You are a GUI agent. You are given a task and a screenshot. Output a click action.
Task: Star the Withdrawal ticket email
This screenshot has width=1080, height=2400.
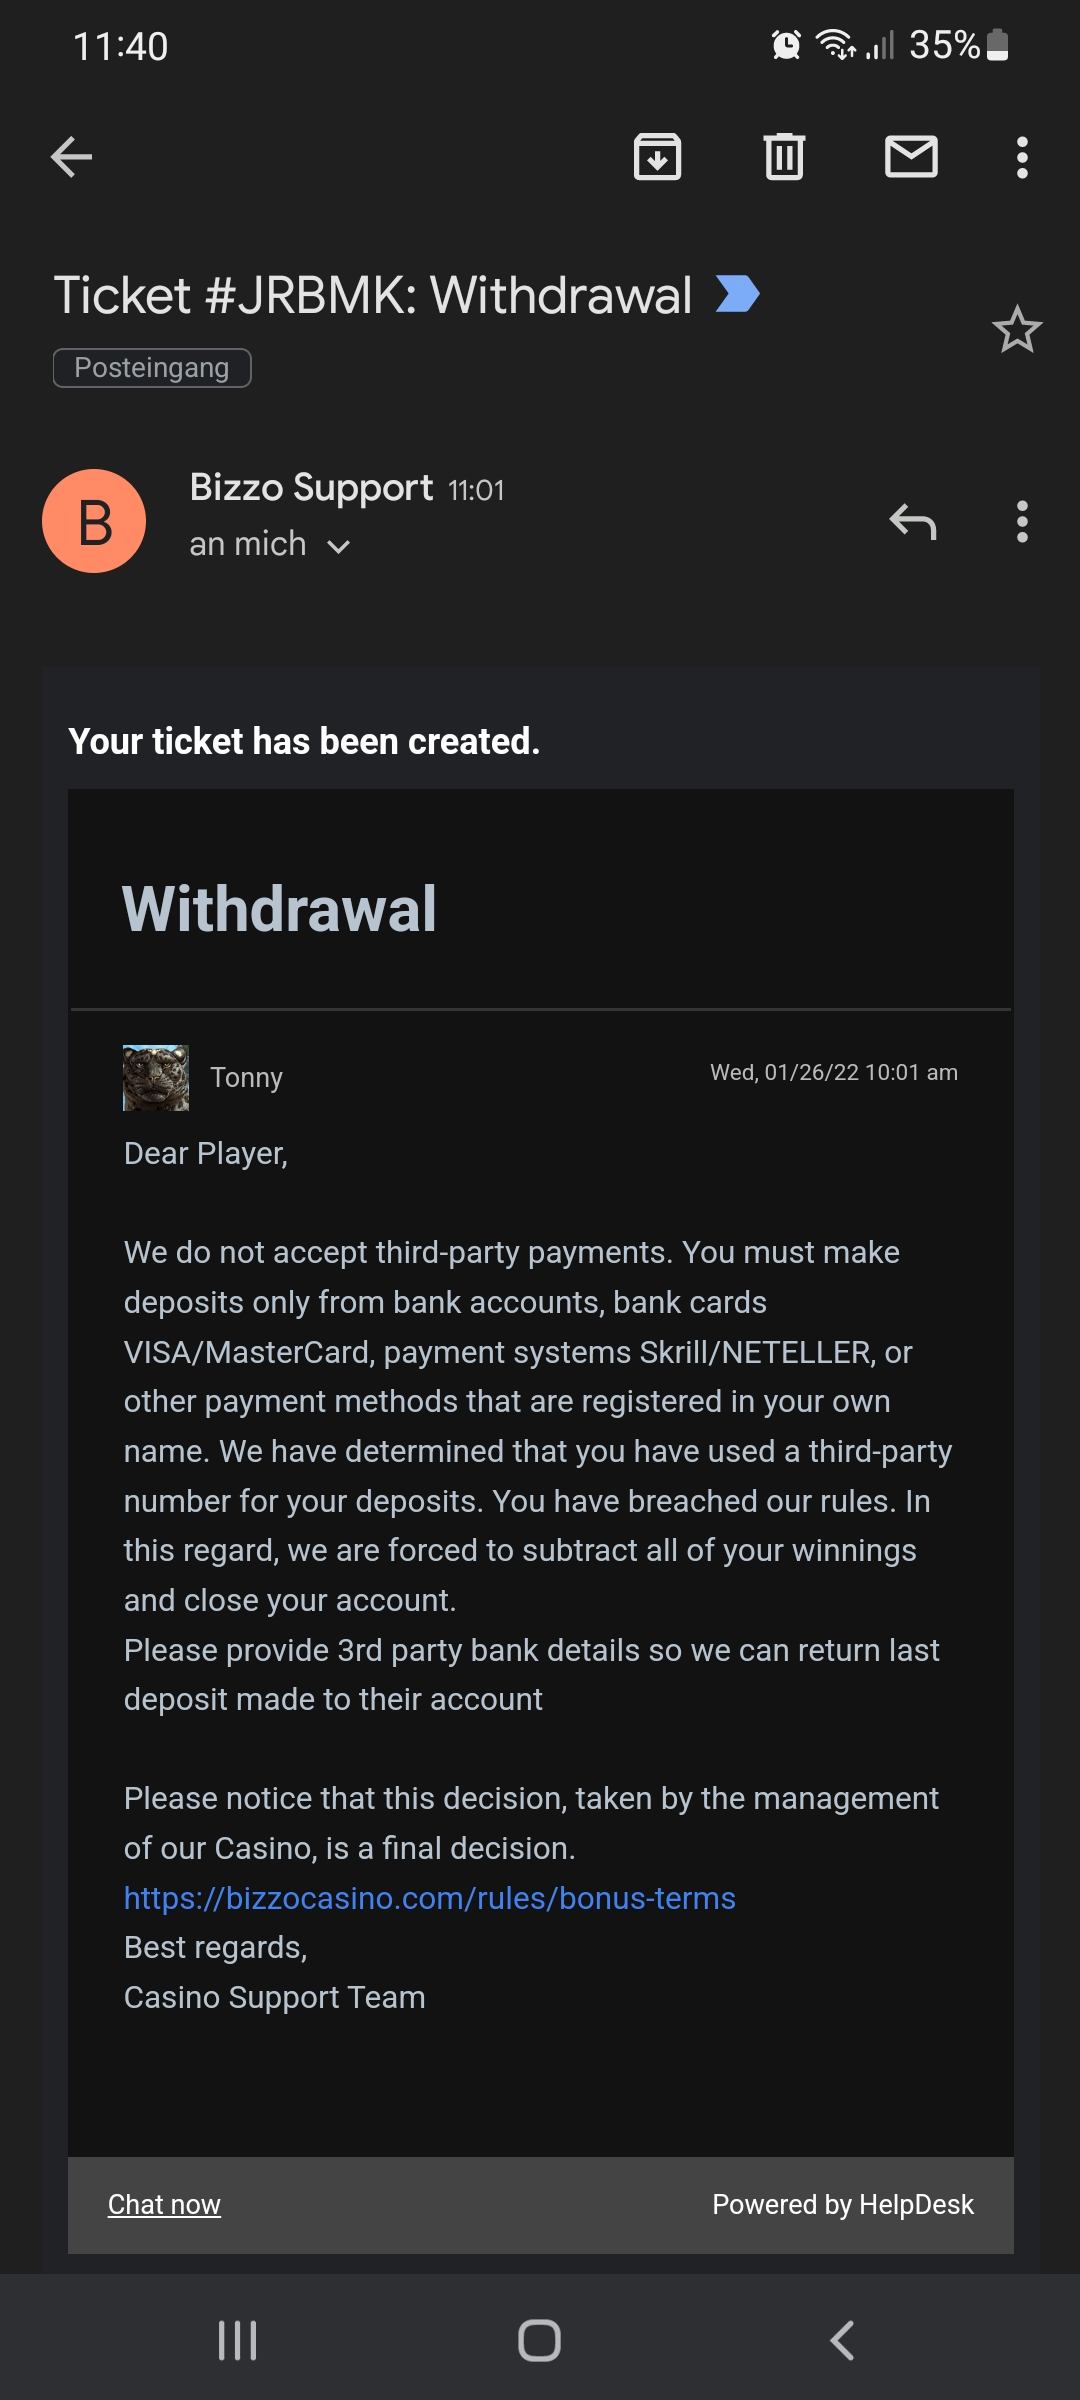pos(1016,330)
